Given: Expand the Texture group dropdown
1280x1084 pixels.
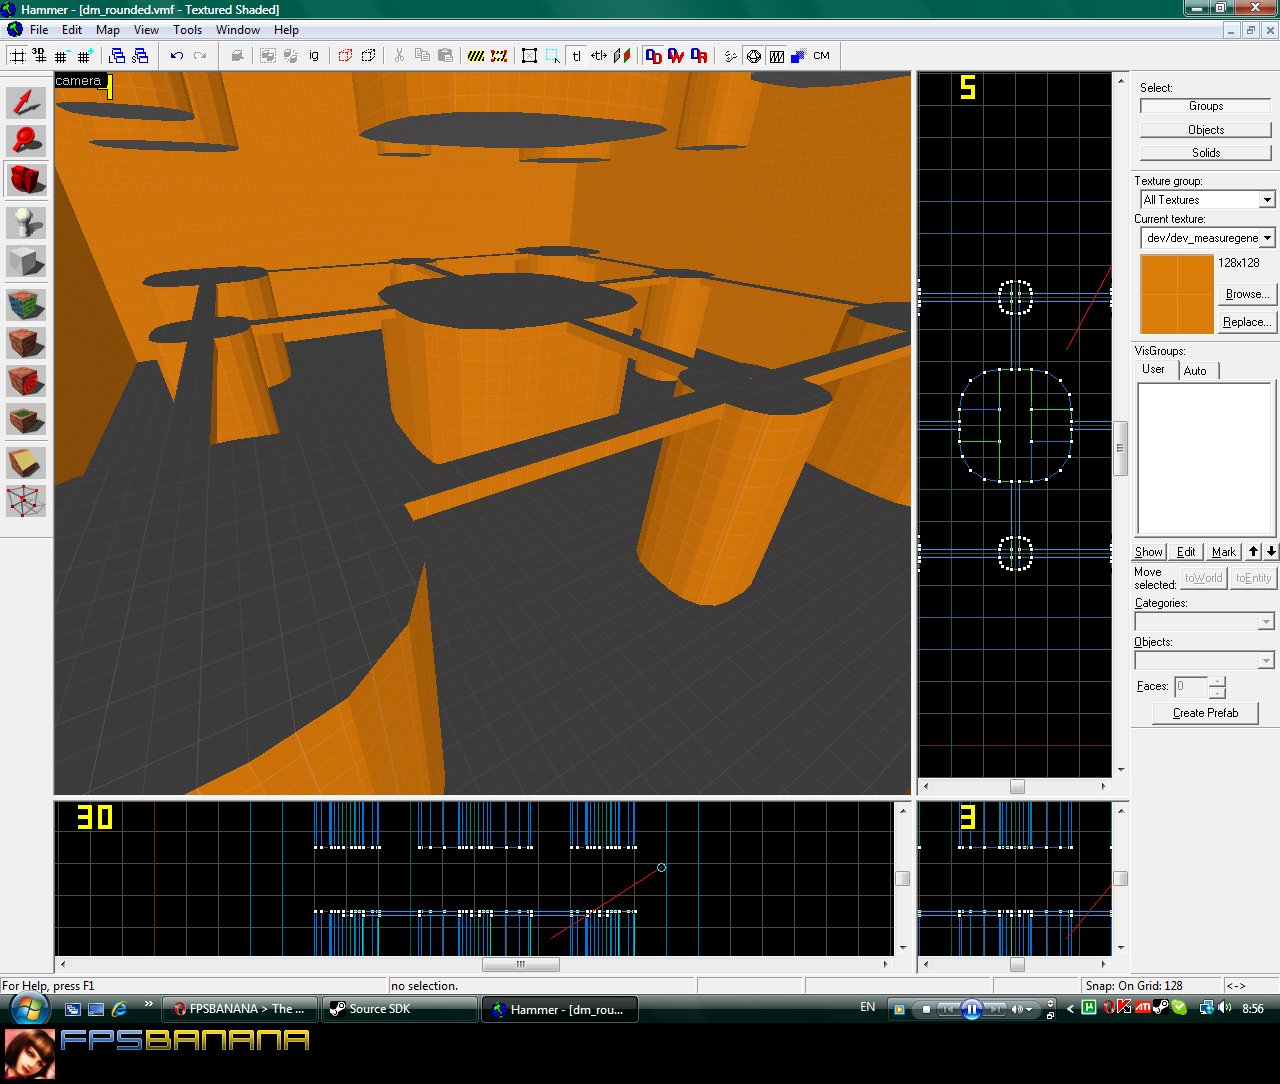Looking at the screenshot, I should [x=1266, y=200].
